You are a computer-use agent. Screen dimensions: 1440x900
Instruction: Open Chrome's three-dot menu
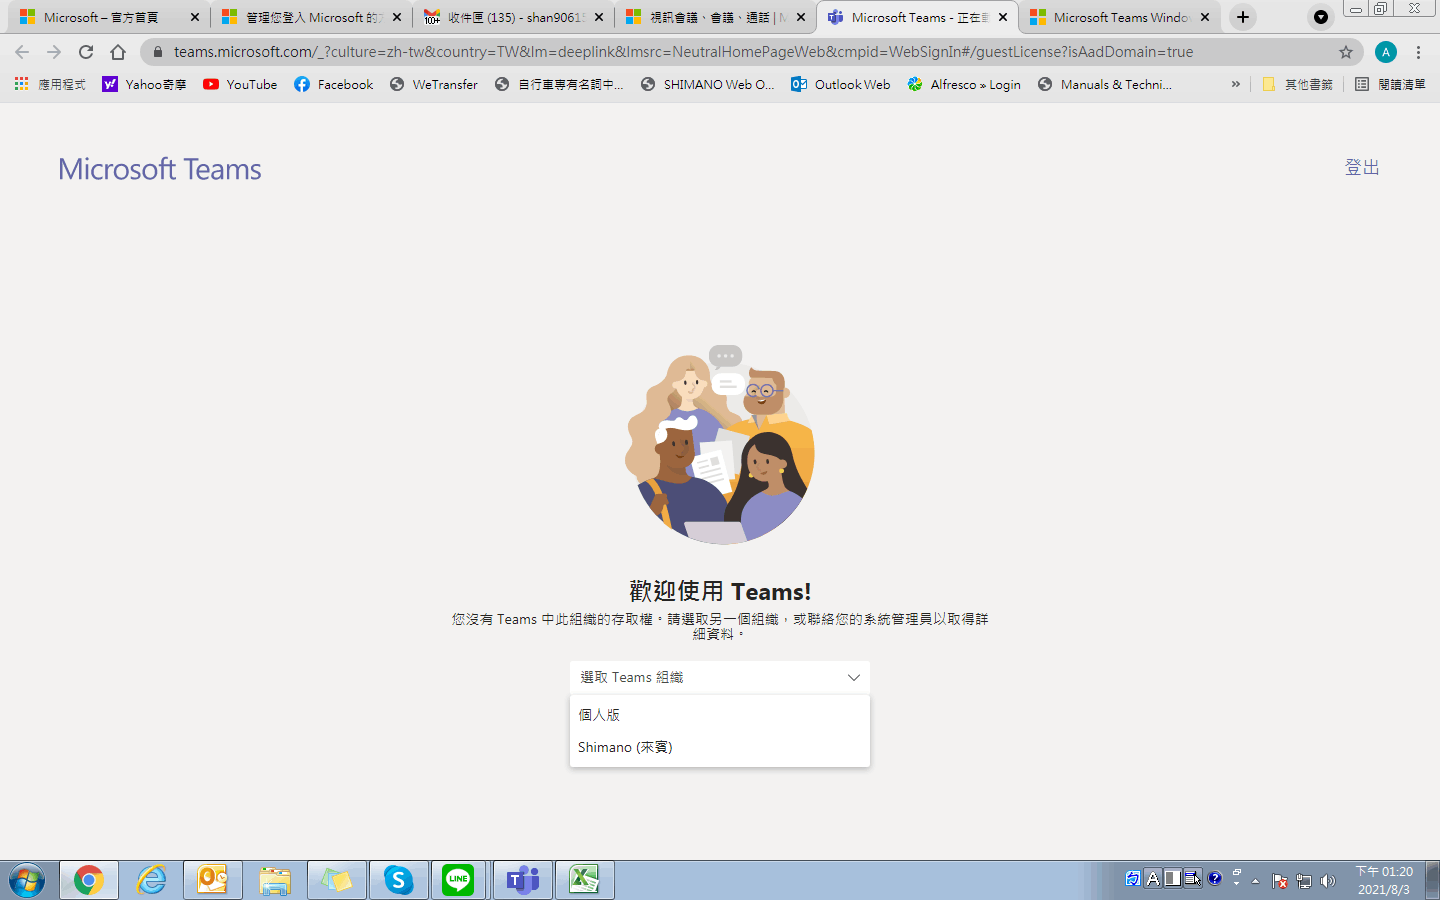coord(1418,52)
